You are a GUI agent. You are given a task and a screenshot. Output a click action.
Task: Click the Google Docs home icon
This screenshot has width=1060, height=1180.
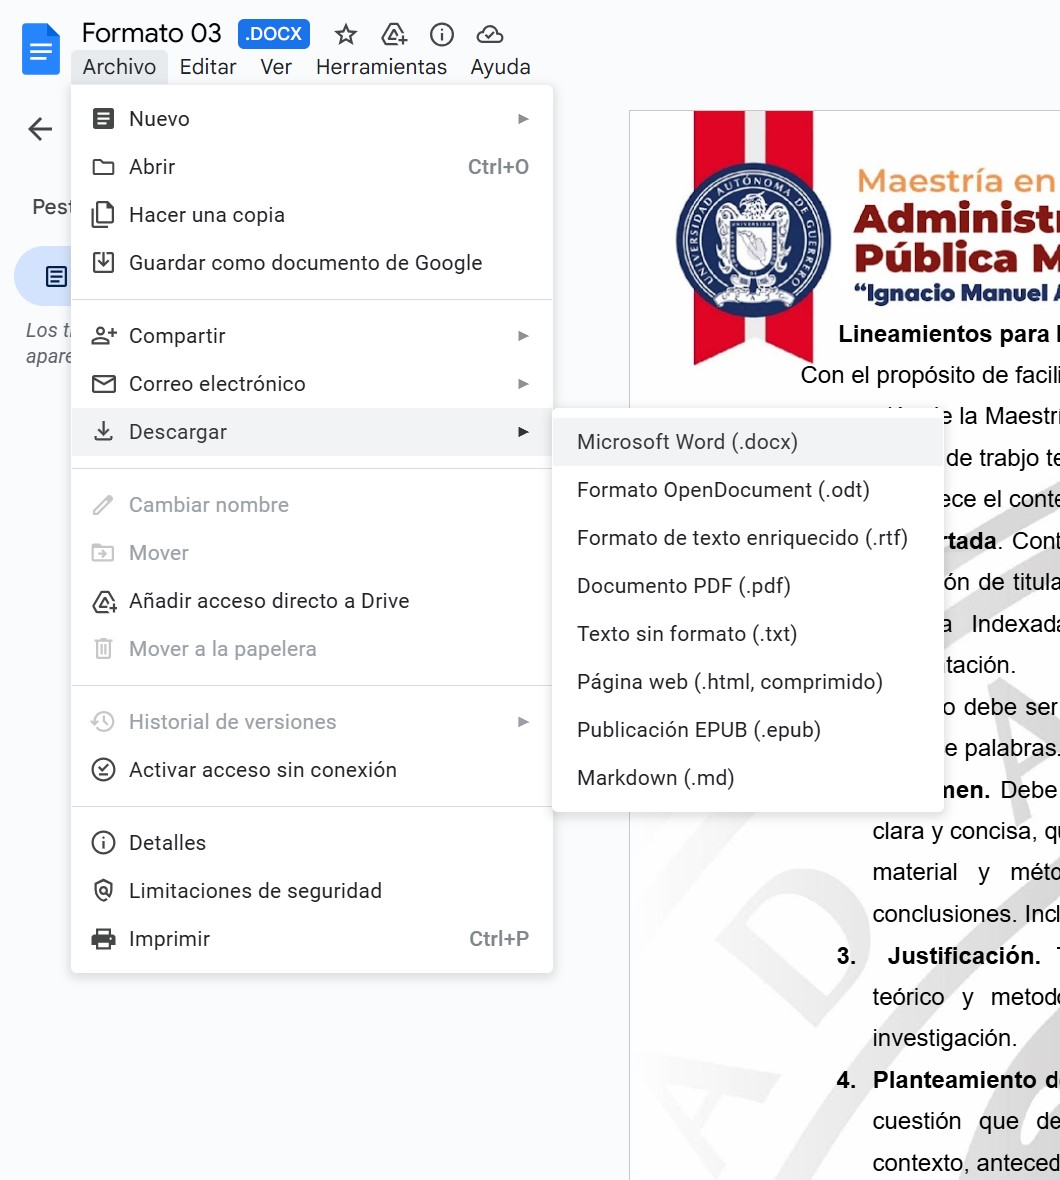[41, 49]
